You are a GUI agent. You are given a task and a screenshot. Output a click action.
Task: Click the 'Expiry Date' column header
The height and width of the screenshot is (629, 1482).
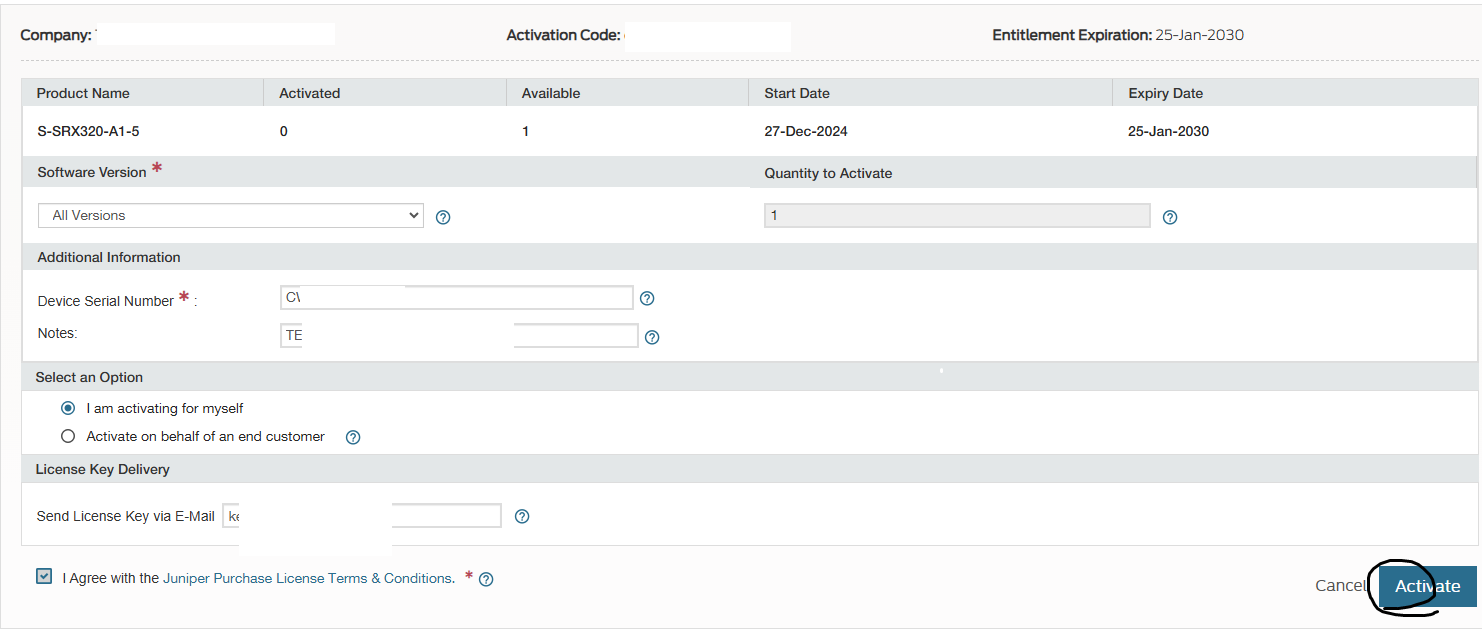point(1166,93)
